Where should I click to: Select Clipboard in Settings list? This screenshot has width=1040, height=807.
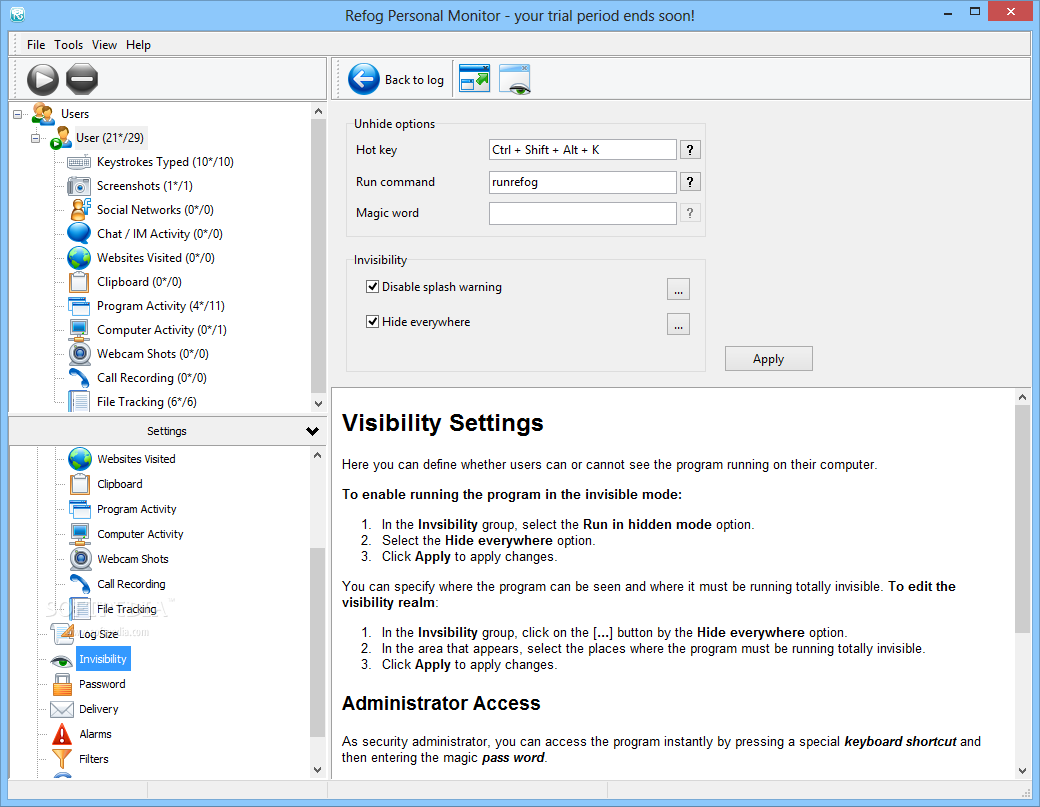click(x=120, y=484)
